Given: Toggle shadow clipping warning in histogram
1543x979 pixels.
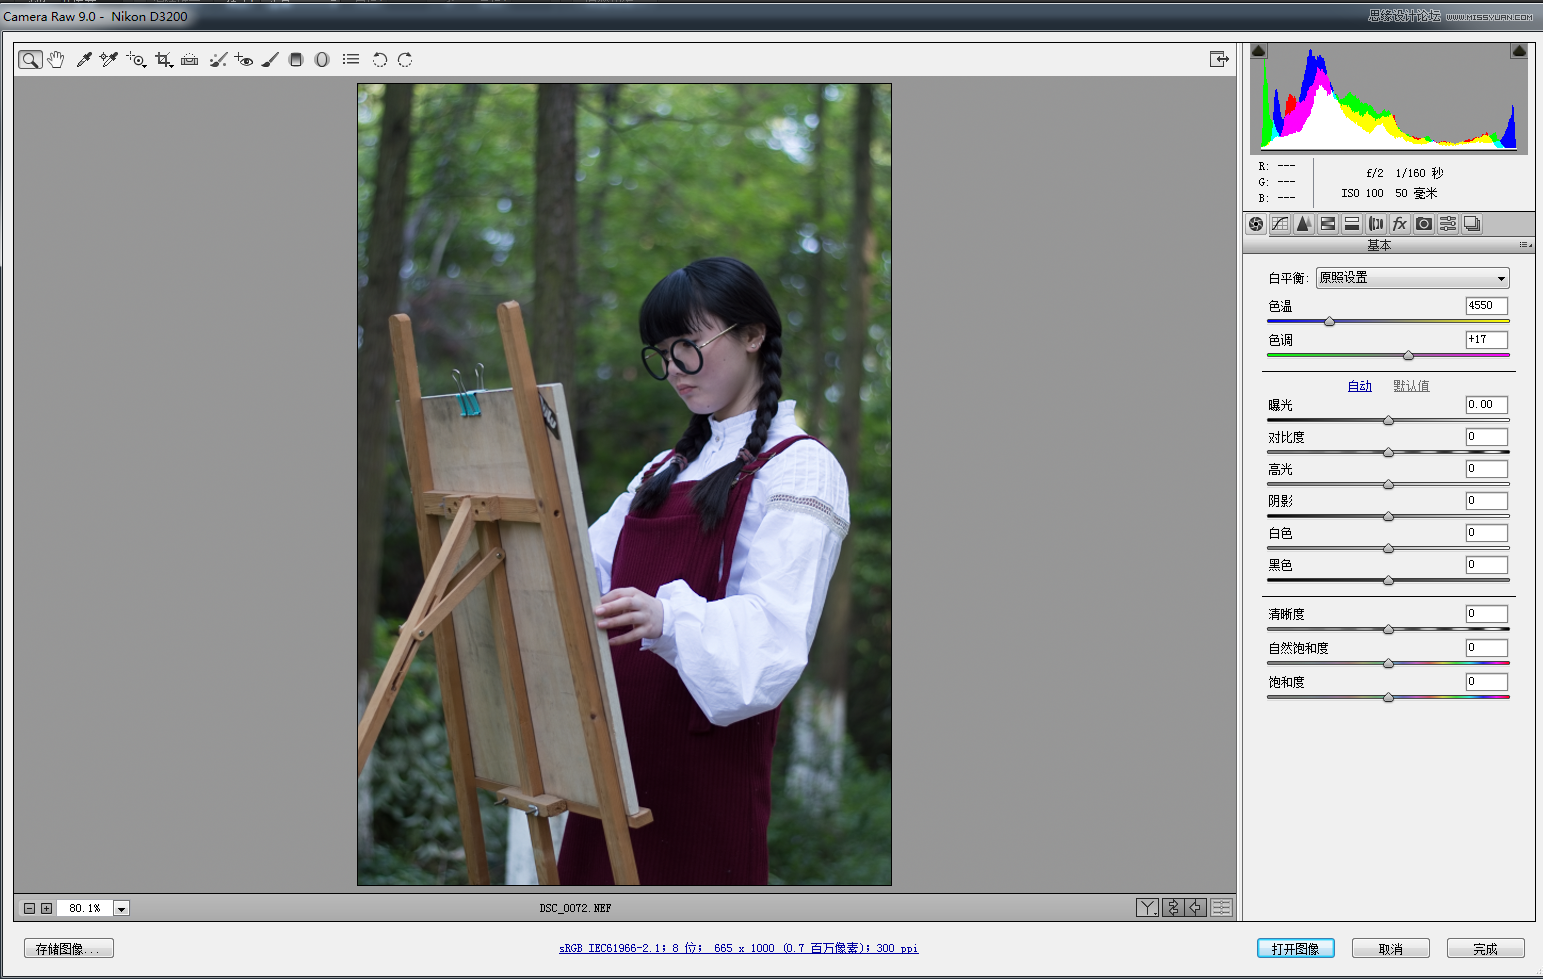Looking at the screenshot, I should point(1259,51).
